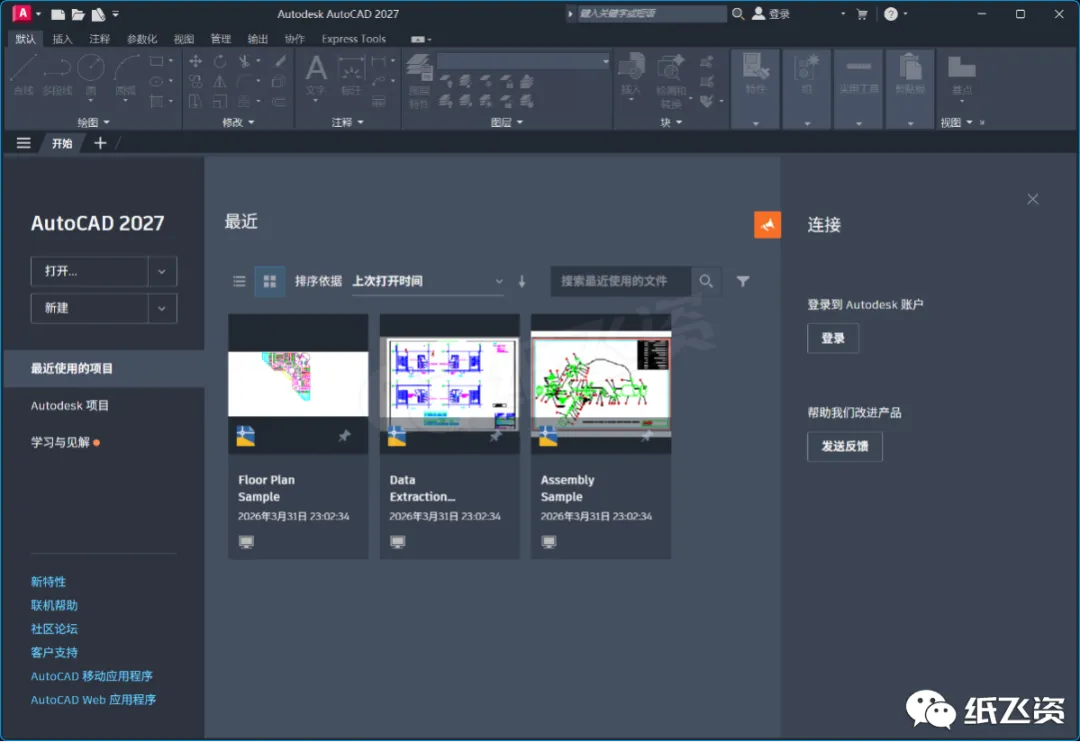This screenshot has width=1080, height=742.
Task: Switch to the 视图 ribbon tab
Action: (183, 39)
